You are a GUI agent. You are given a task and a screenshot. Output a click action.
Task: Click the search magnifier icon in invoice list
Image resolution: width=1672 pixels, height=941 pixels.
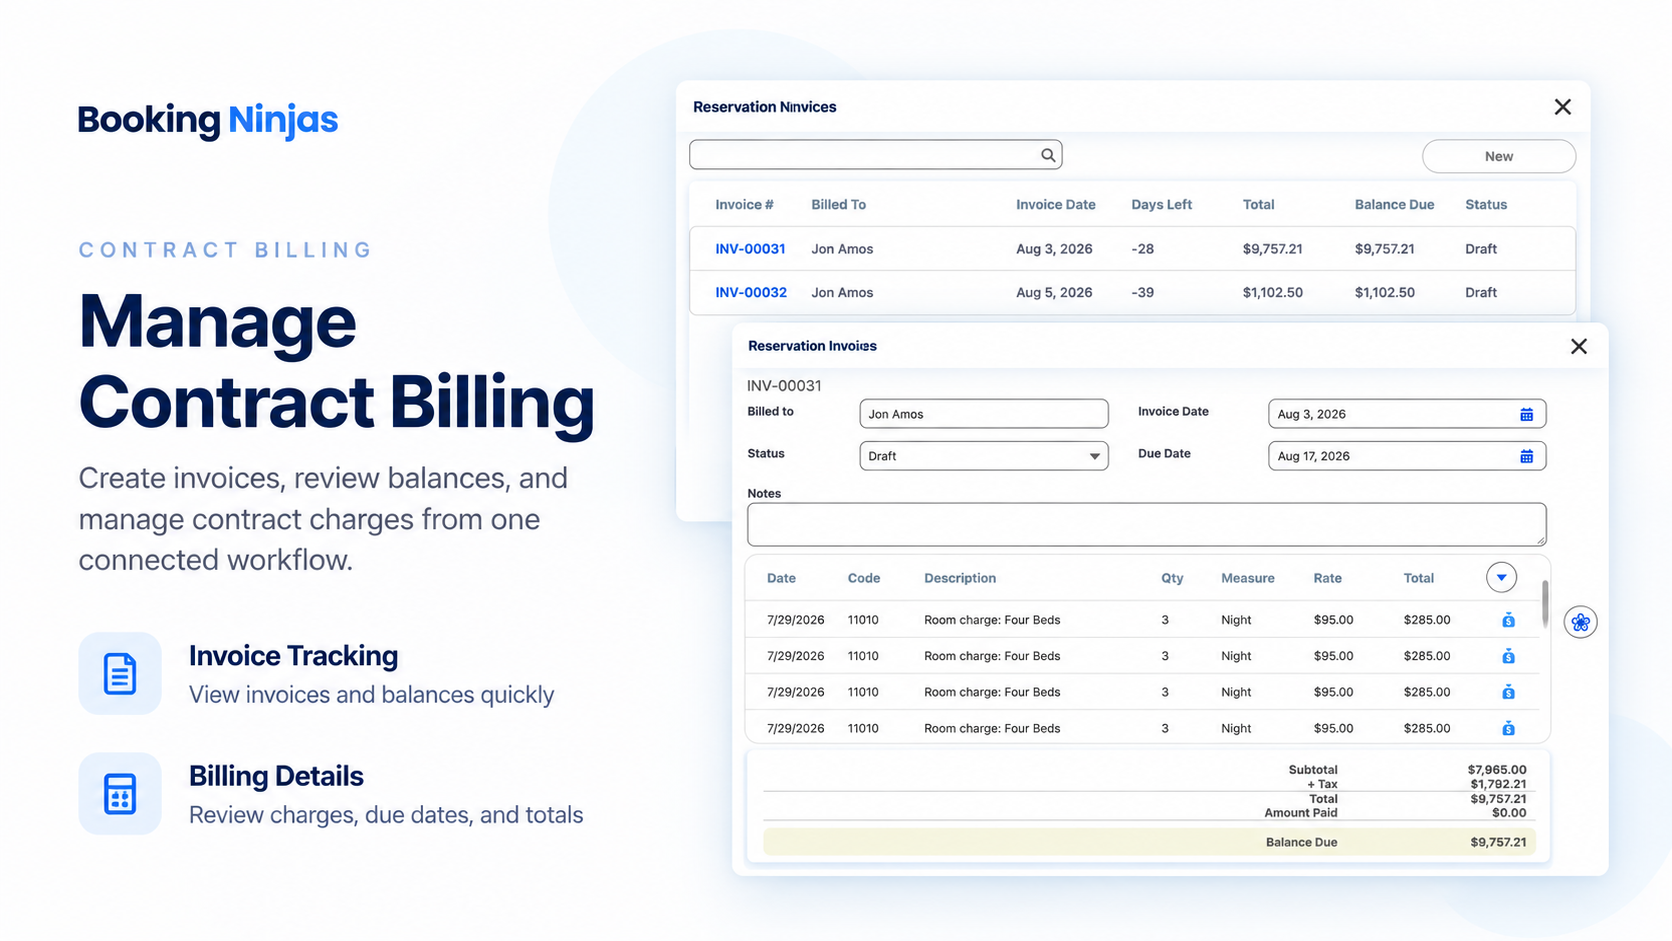[x=1047, y=155]
